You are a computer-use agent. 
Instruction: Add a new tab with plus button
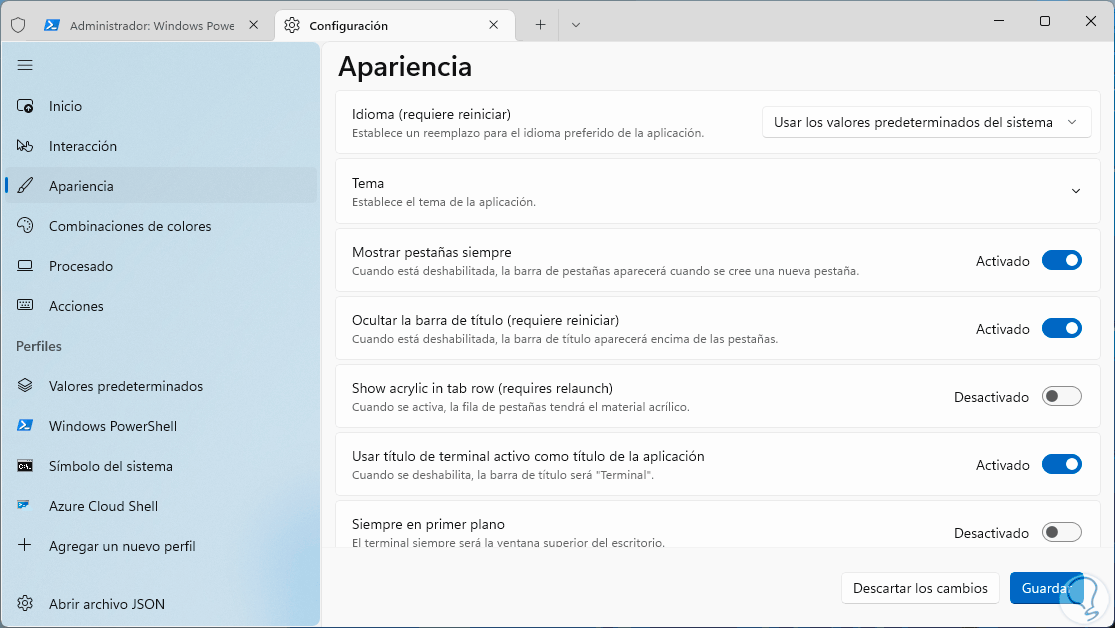540,25
